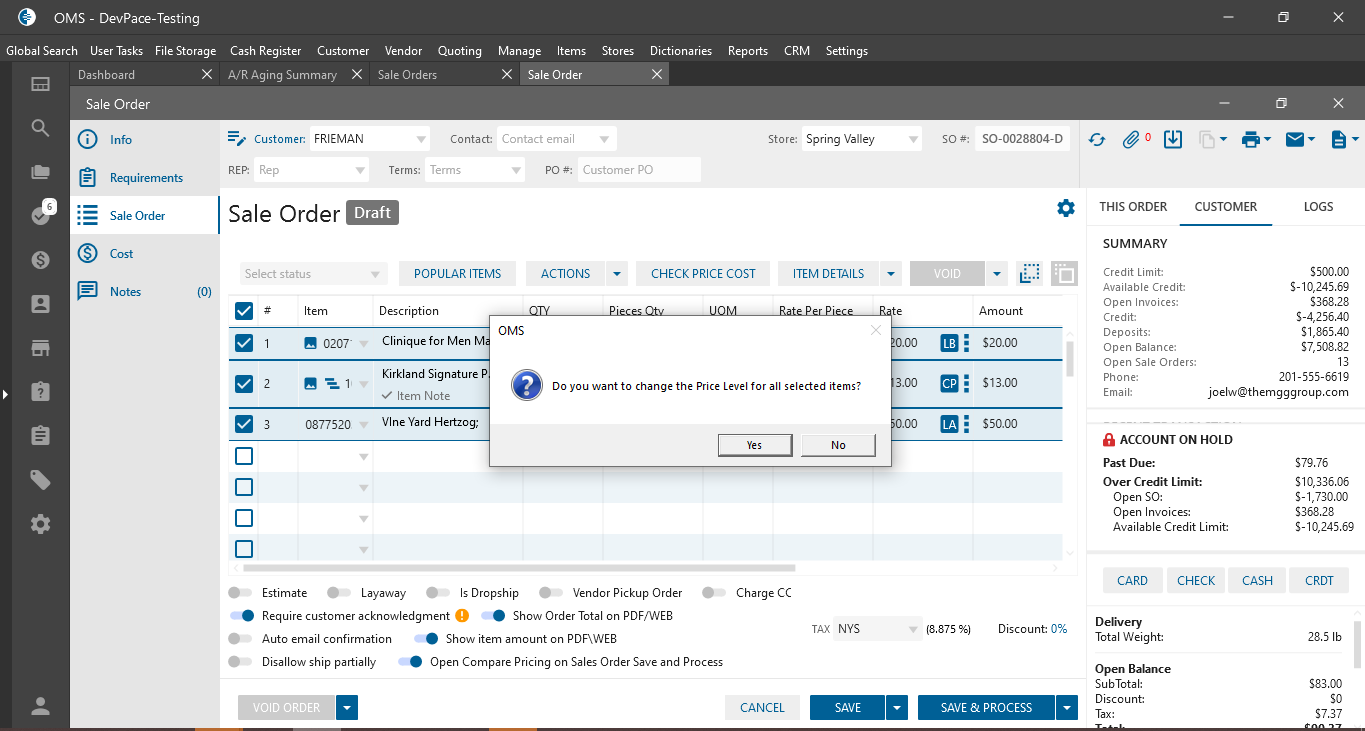The width and height of the screenshot is (1365, 731).
Task: Turn on Vendor Pickup Order toggle
Action: click(x=550, y=593)
